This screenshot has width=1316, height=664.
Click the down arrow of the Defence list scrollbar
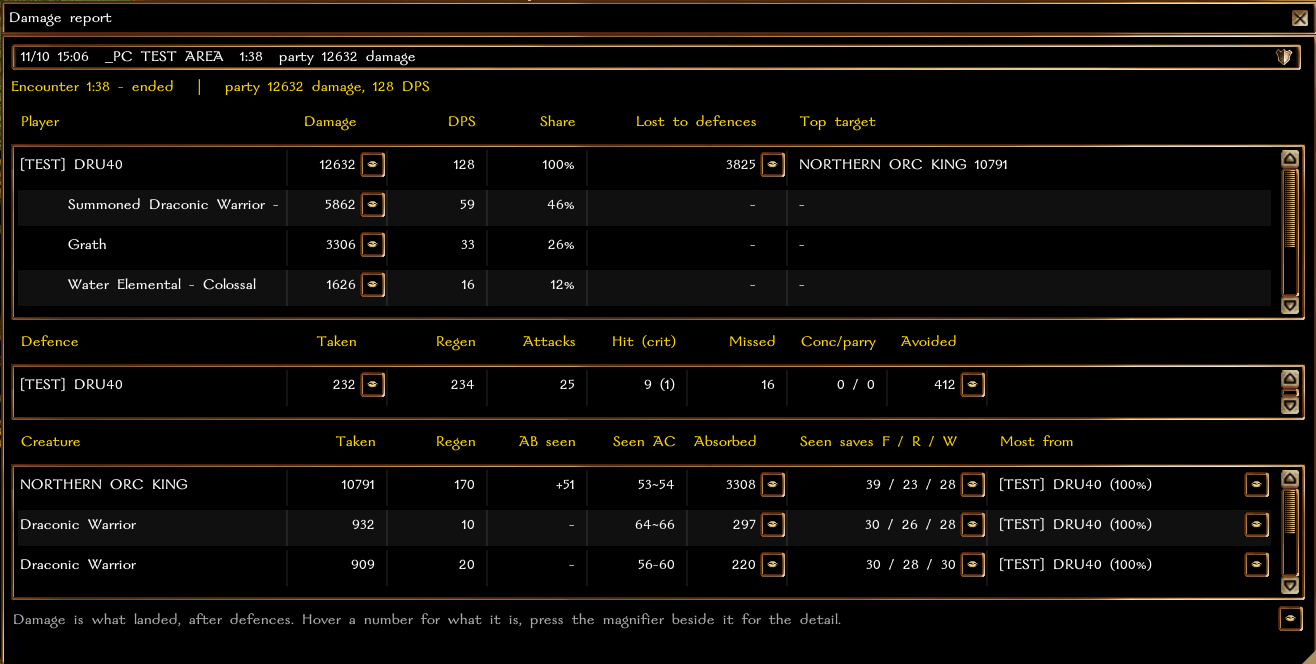[1290, 406]
